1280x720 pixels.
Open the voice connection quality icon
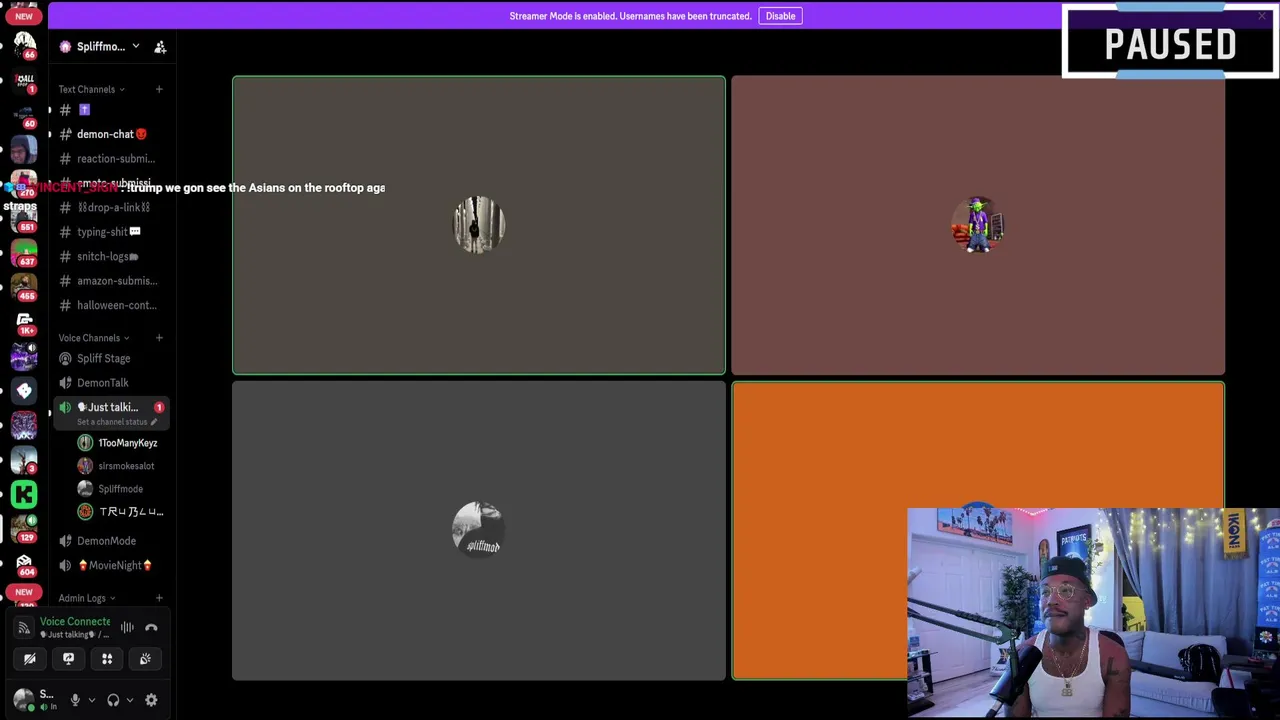click(24, 628)
